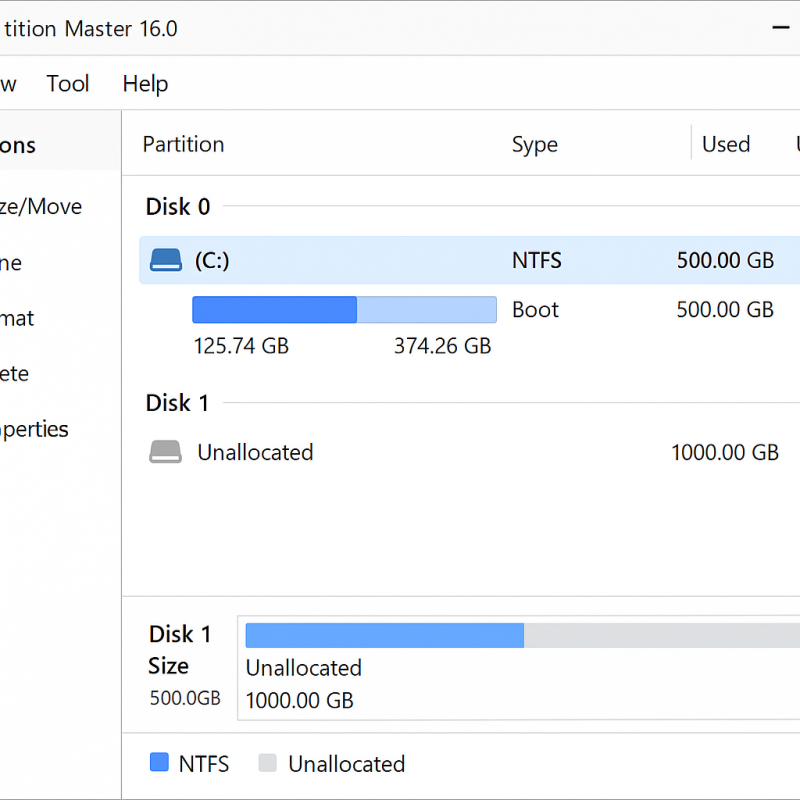Viewport: 800px width, 800px height.
Task: Click the gray Unallocated legend swatch
Action: 267,763
